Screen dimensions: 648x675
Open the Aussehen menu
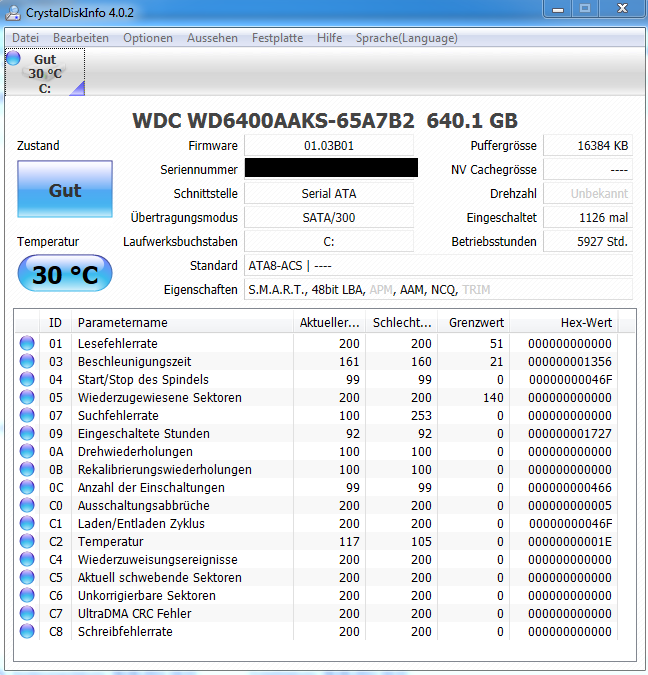[212, 38]
